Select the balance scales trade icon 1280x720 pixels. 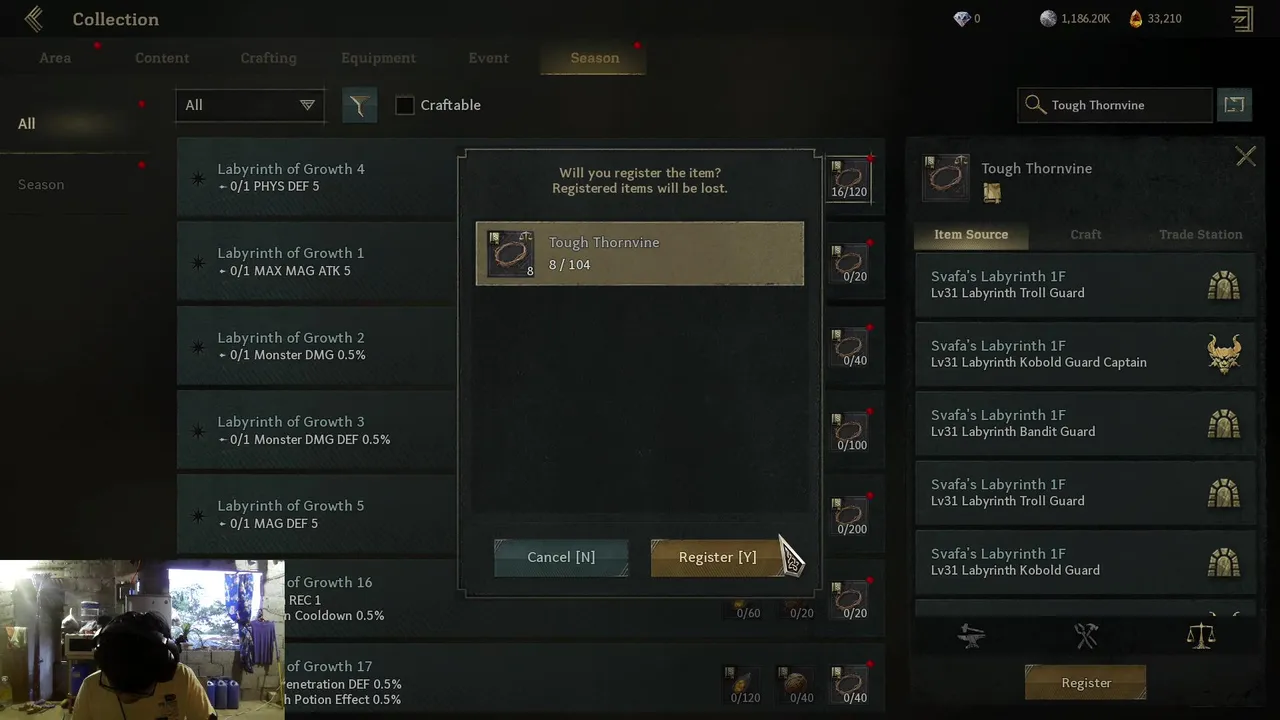pyautogui.click(x=1200, y=636)
